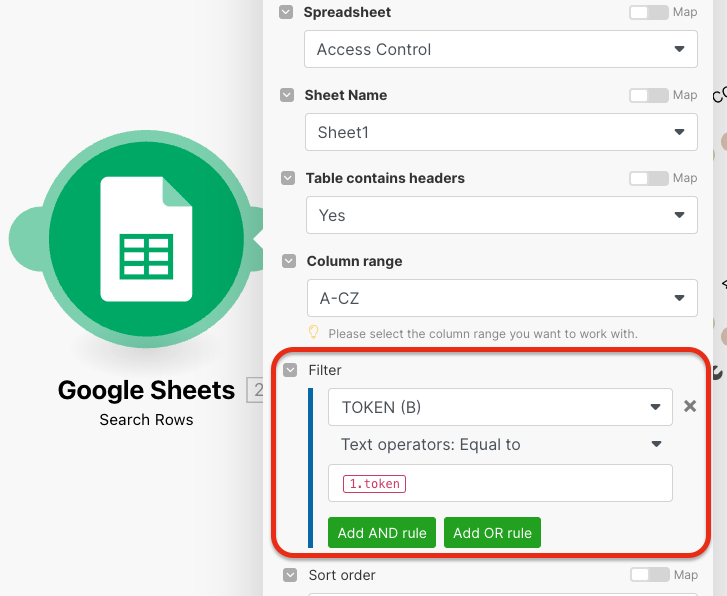Collapse the Table contains headers chevron

(x=288, y=178)
